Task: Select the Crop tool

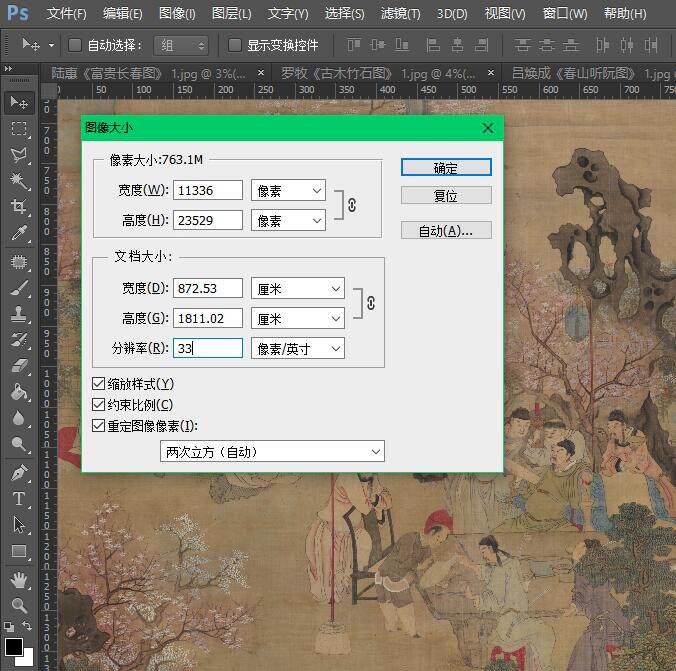Action: pos(19,207)
